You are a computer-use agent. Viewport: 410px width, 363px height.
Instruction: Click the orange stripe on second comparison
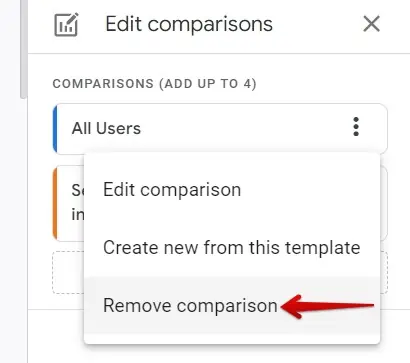click(55, 203)
